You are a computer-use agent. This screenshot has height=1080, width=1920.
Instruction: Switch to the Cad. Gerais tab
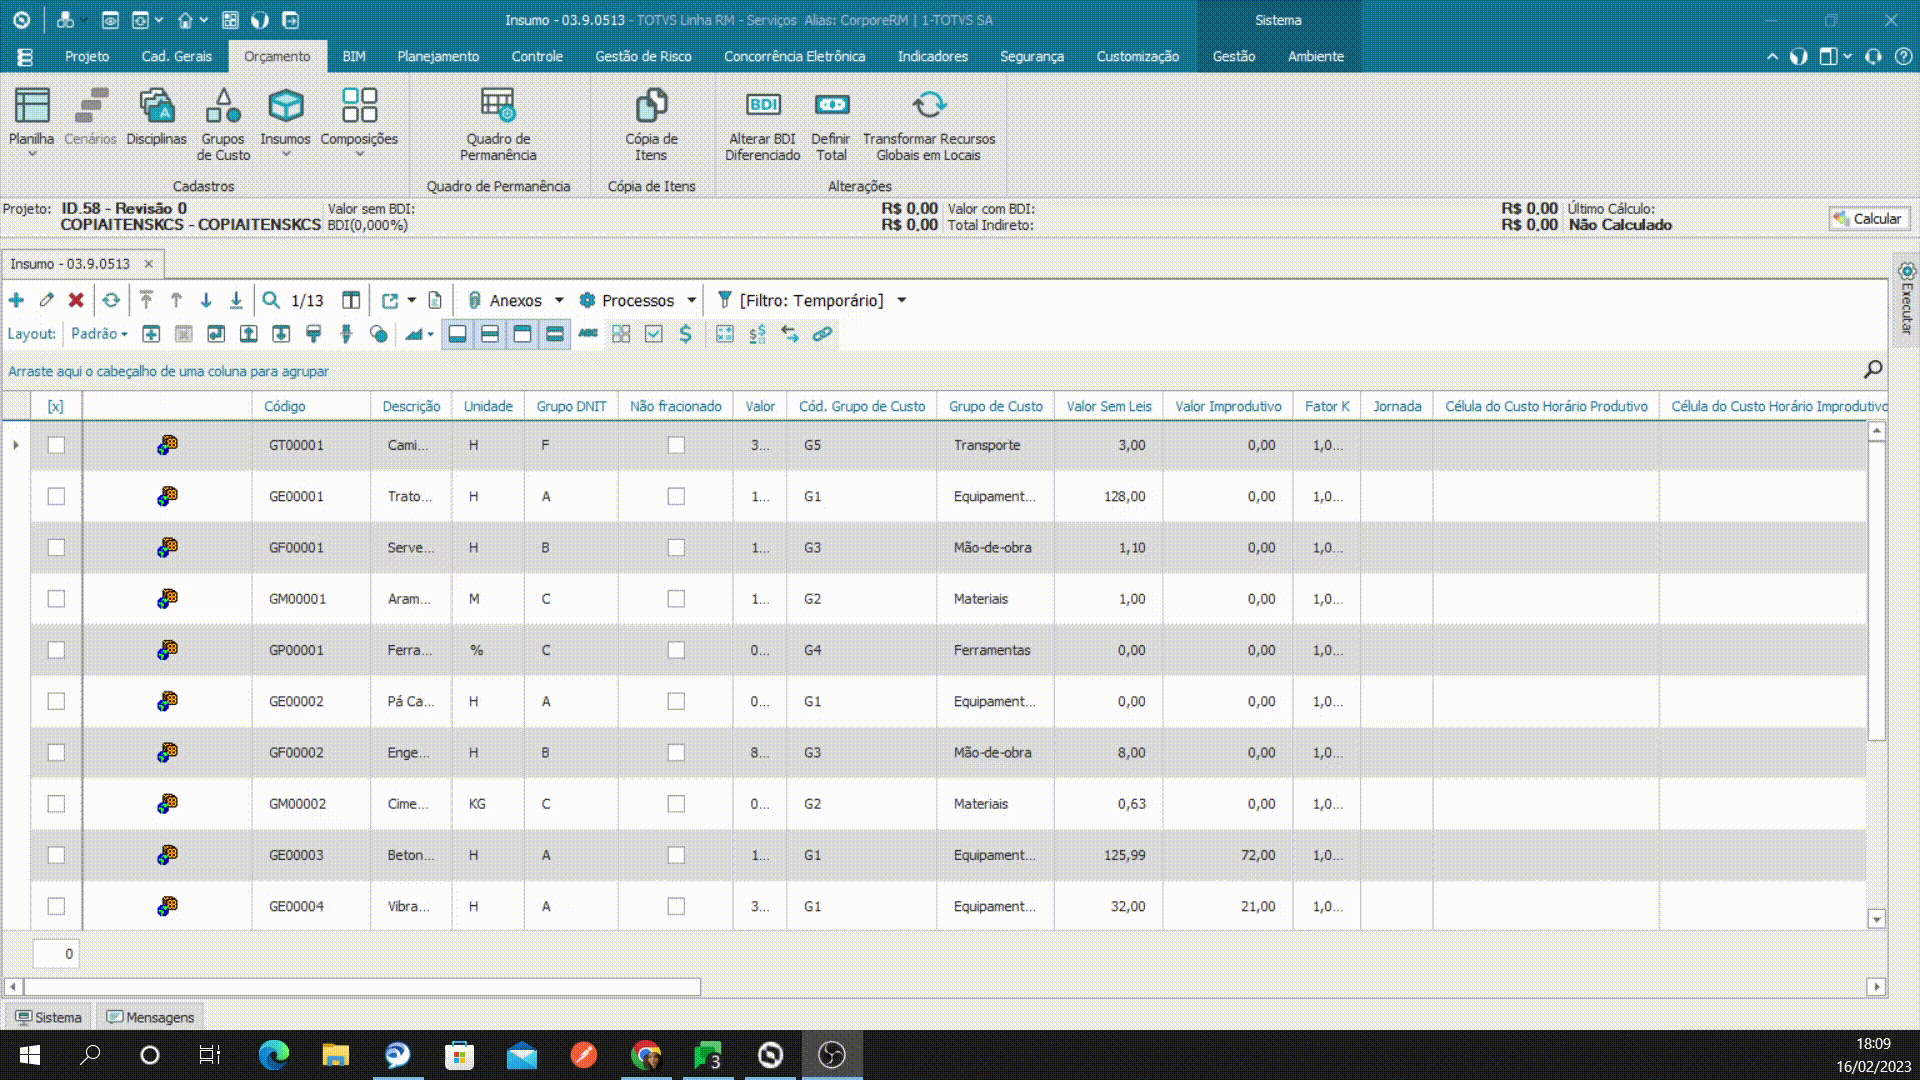tap(176, 56)
